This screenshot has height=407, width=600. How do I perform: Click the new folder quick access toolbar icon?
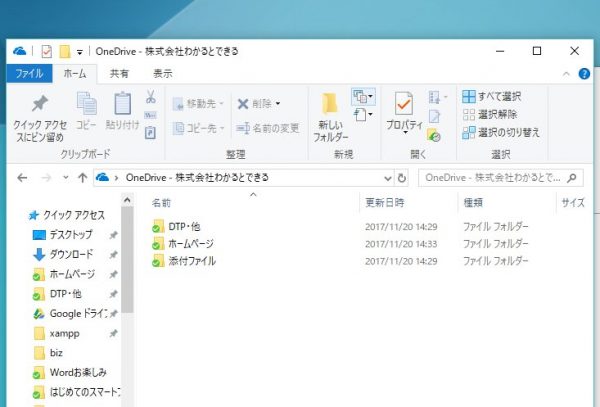pyautogui.click(x=65, y=51)
